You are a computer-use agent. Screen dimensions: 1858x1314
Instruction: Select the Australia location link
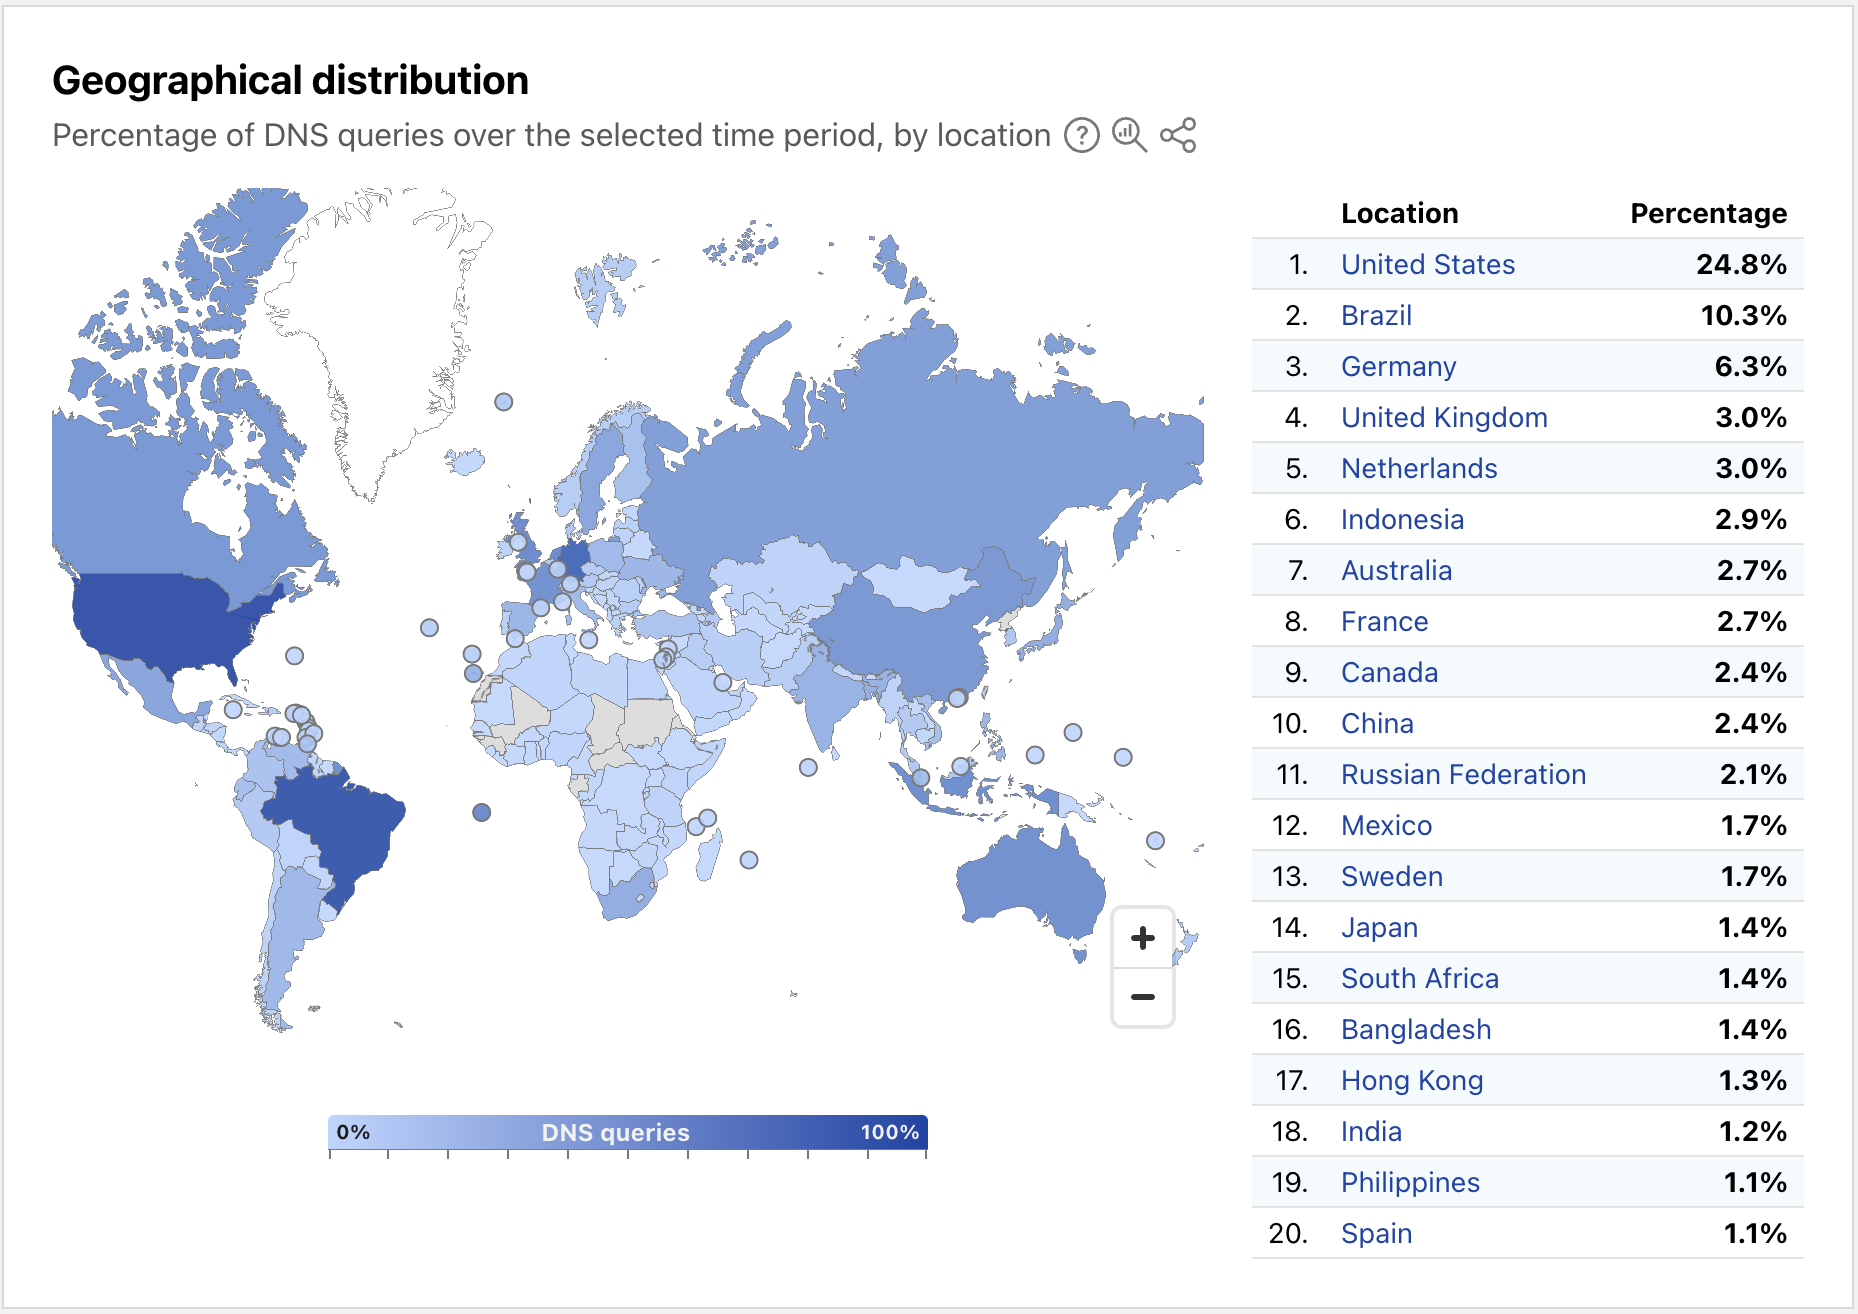[1396, 570]
